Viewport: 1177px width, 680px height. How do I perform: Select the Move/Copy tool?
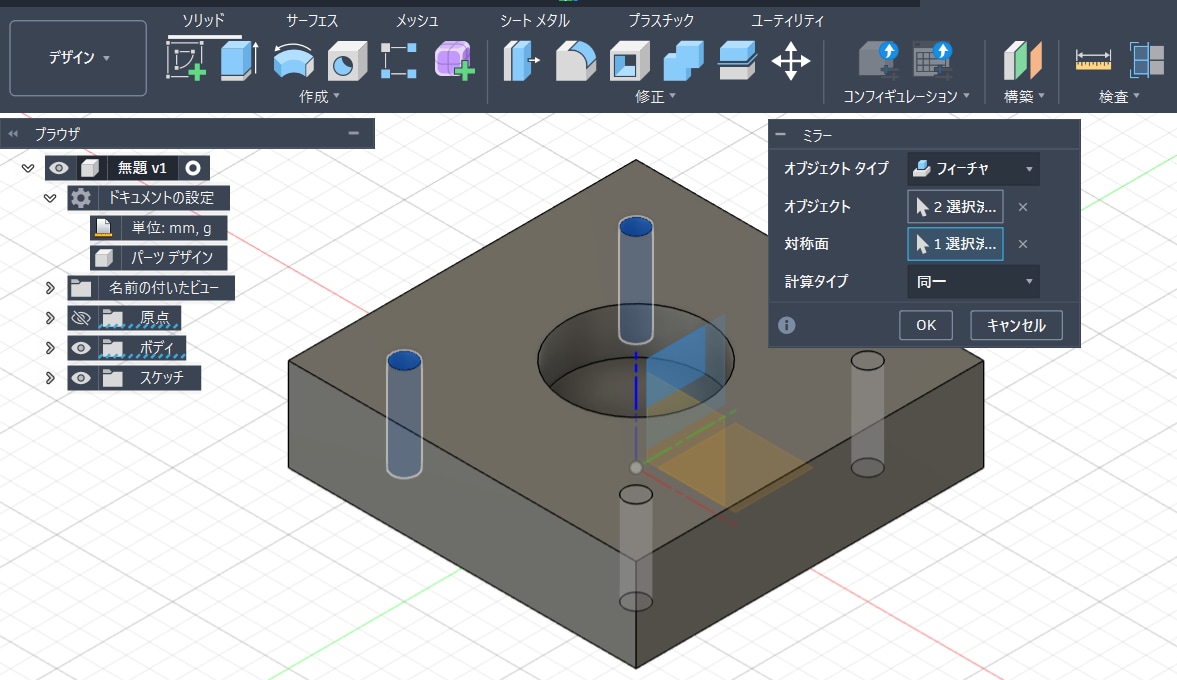pos(790,61)
